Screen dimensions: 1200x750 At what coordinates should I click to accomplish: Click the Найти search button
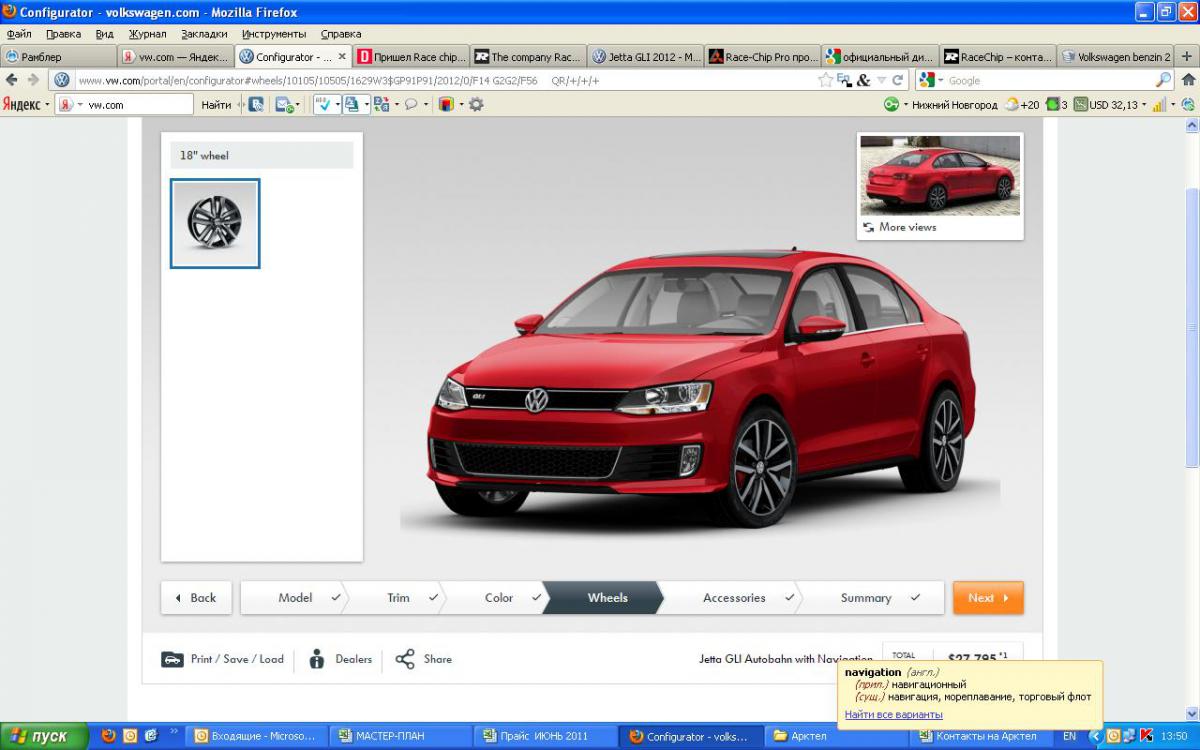click(215, 104)
